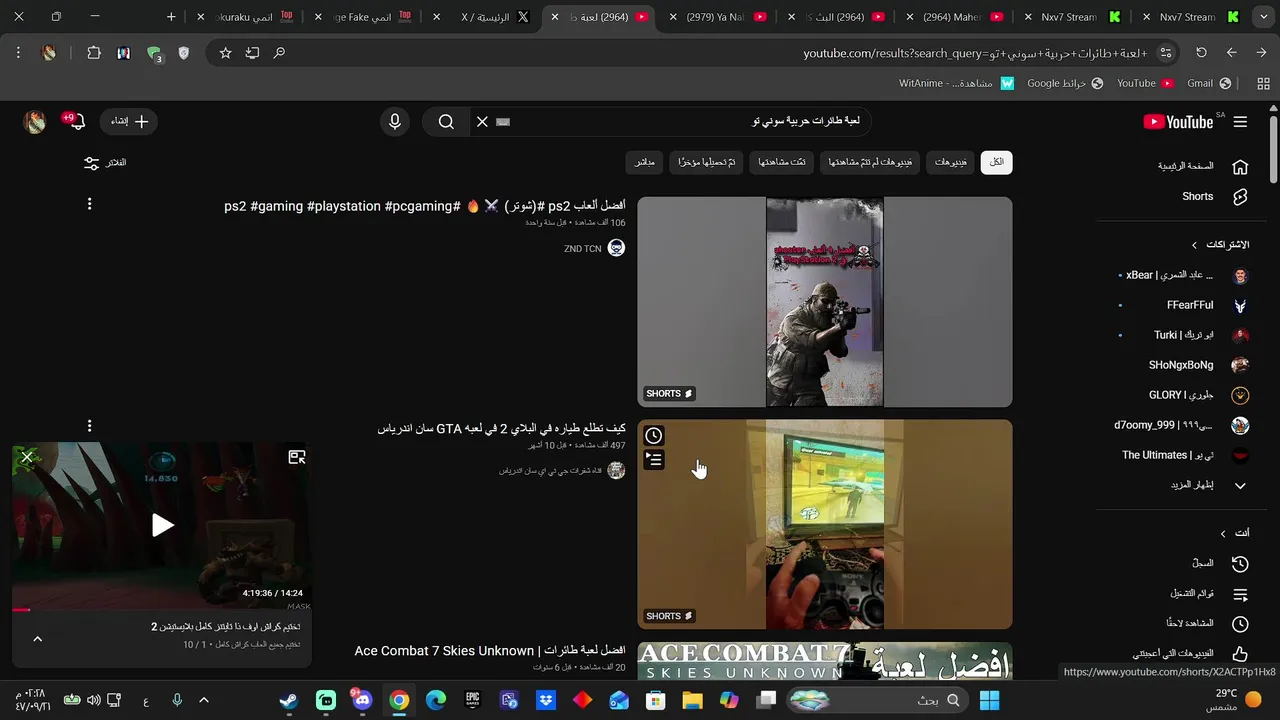Screen dimensions: 1280x720
Task: Select the تمّ تحميلها مؤخرًا recently uploaded chip
Action: click(706, 162)
